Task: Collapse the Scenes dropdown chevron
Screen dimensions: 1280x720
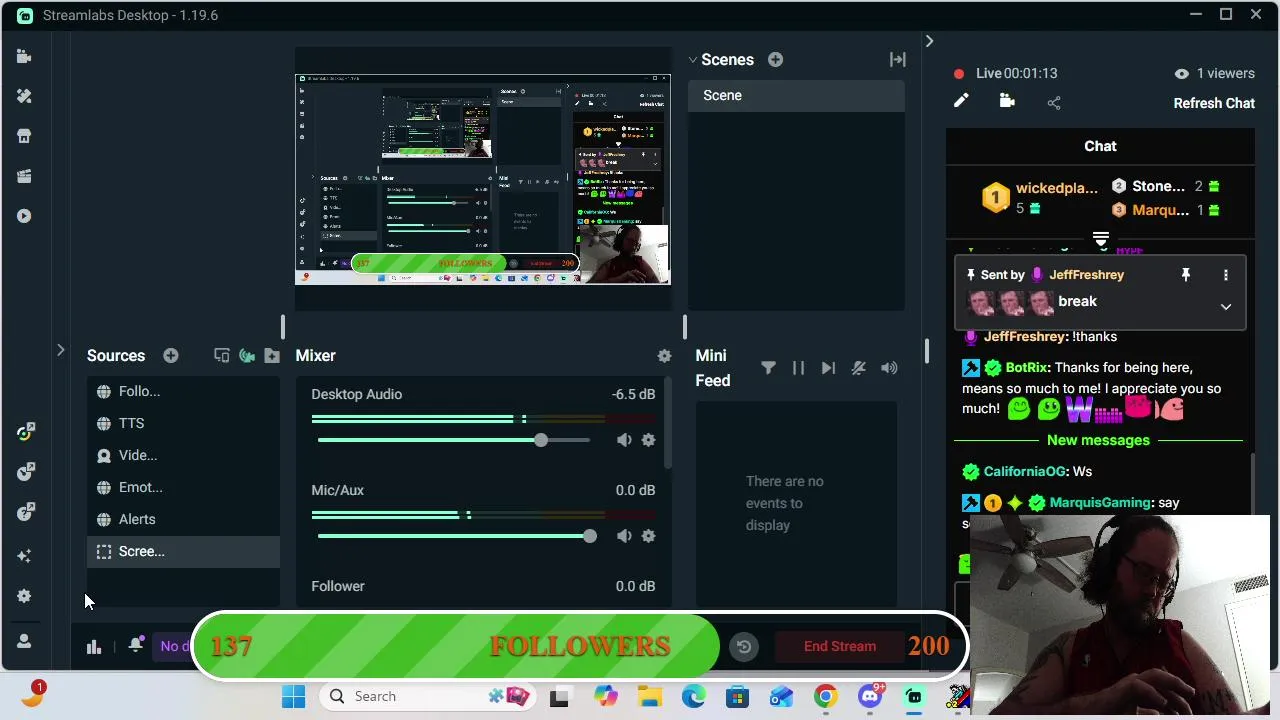Action: tap(692, 60)
